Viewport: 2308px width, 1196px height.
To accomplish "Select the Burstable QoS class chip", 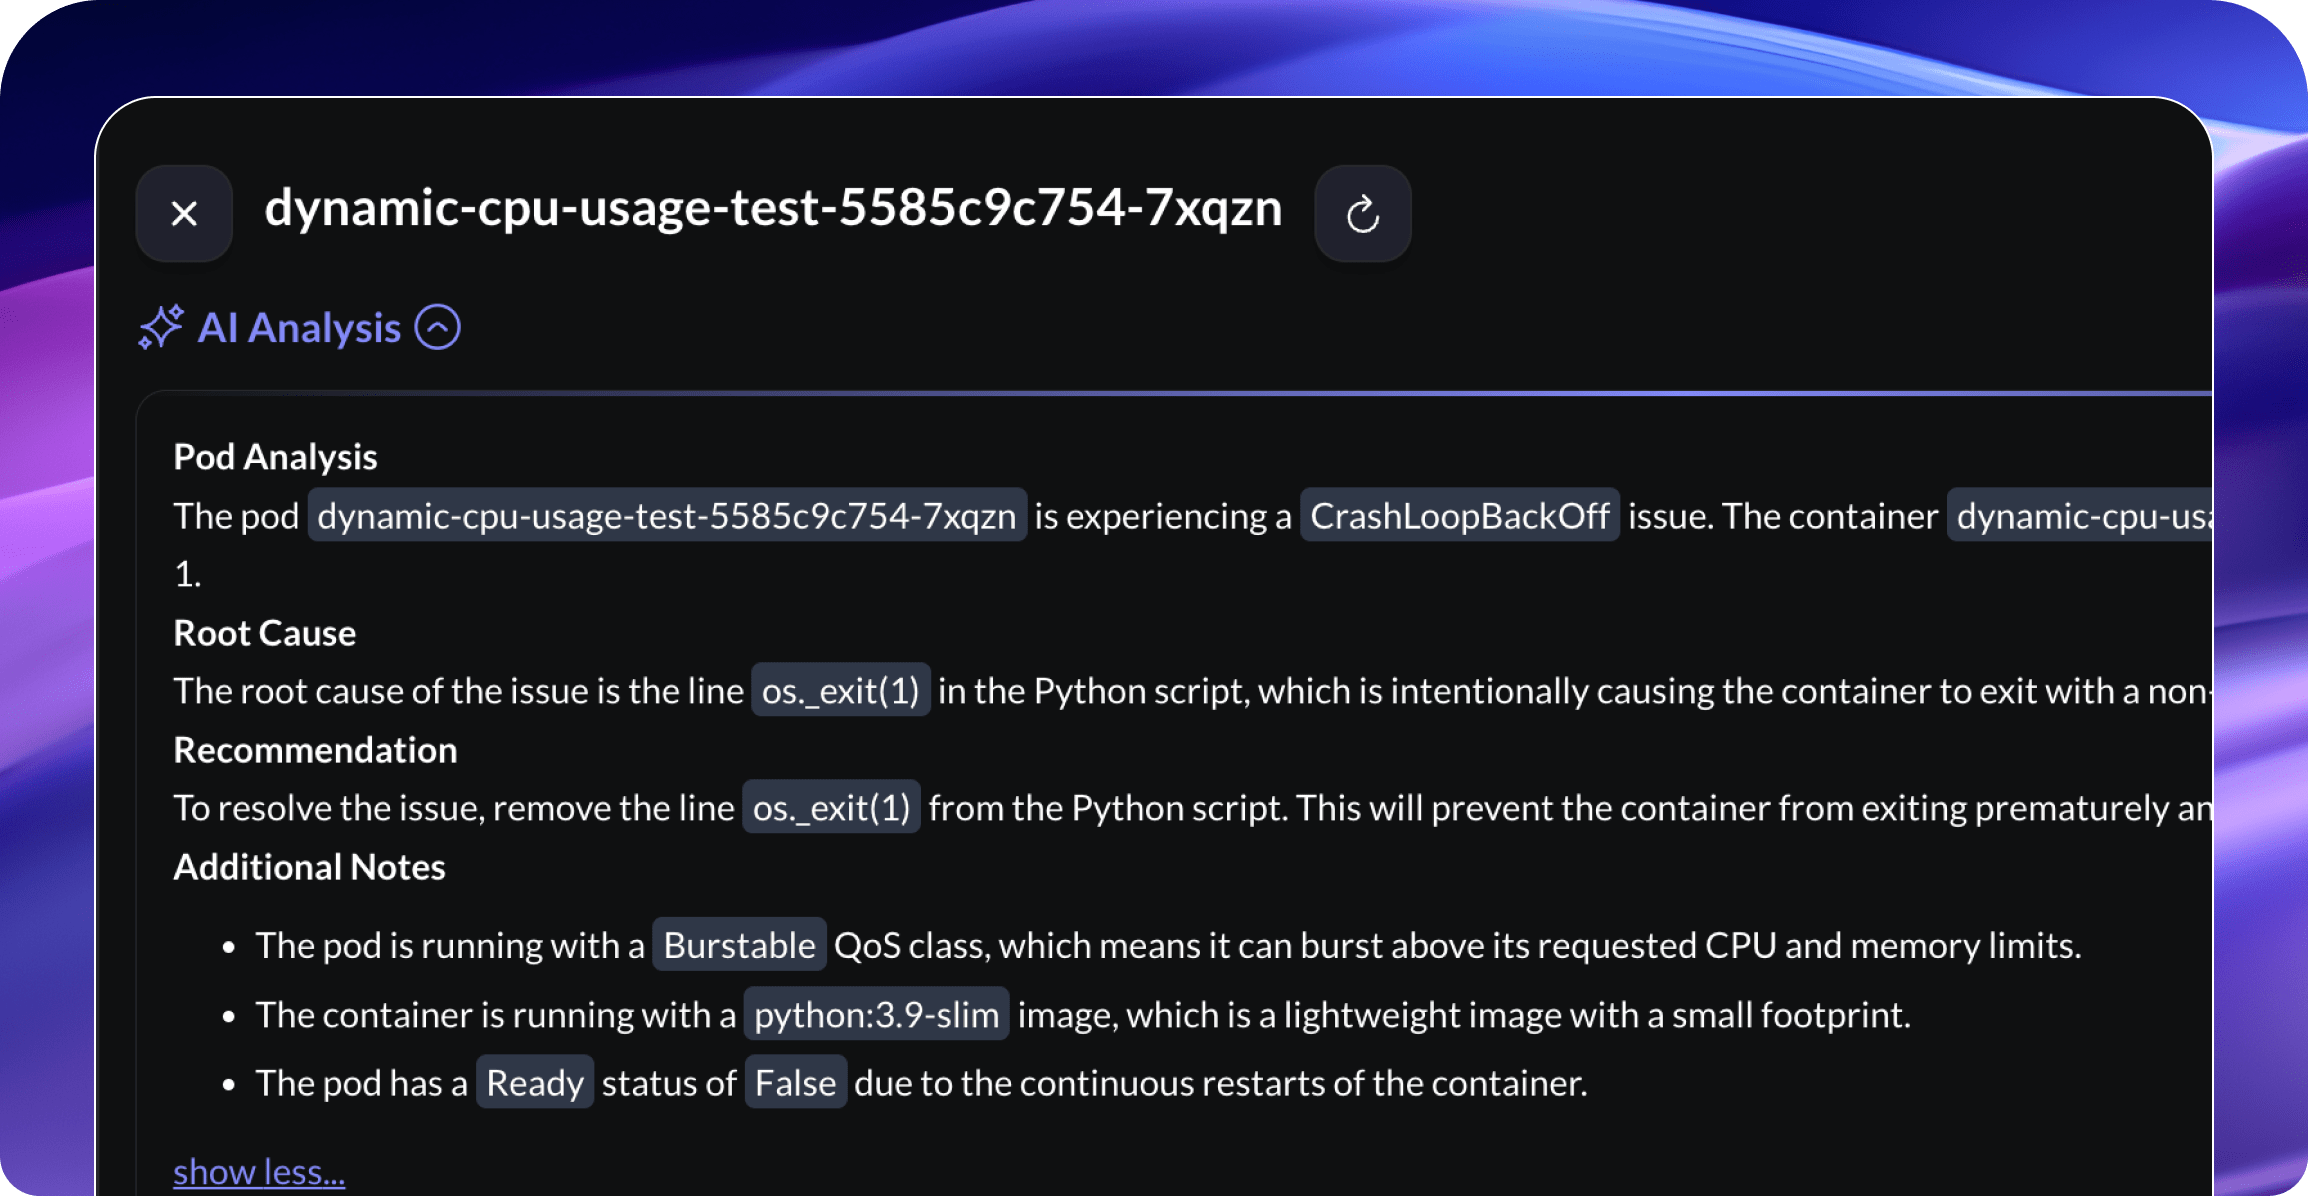I will pos(739,945).
